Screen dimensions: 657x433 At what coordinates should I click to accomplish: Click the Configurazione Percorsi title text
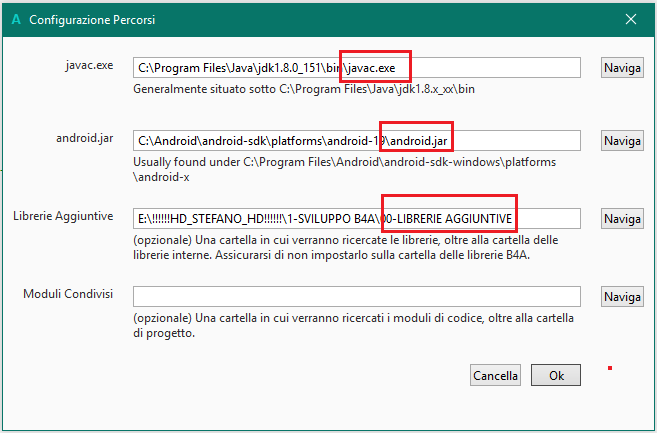click(x=92, y=20)
